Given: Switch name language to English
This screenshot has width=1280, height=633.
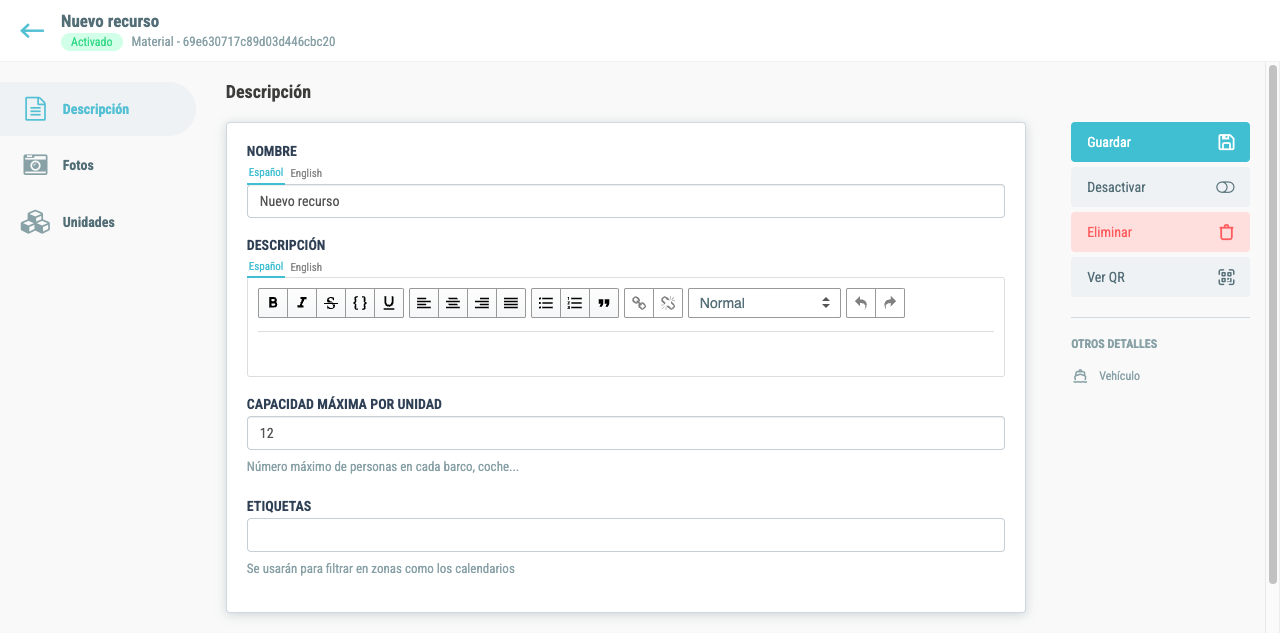Looking at the screenshot, I should 306,173.
